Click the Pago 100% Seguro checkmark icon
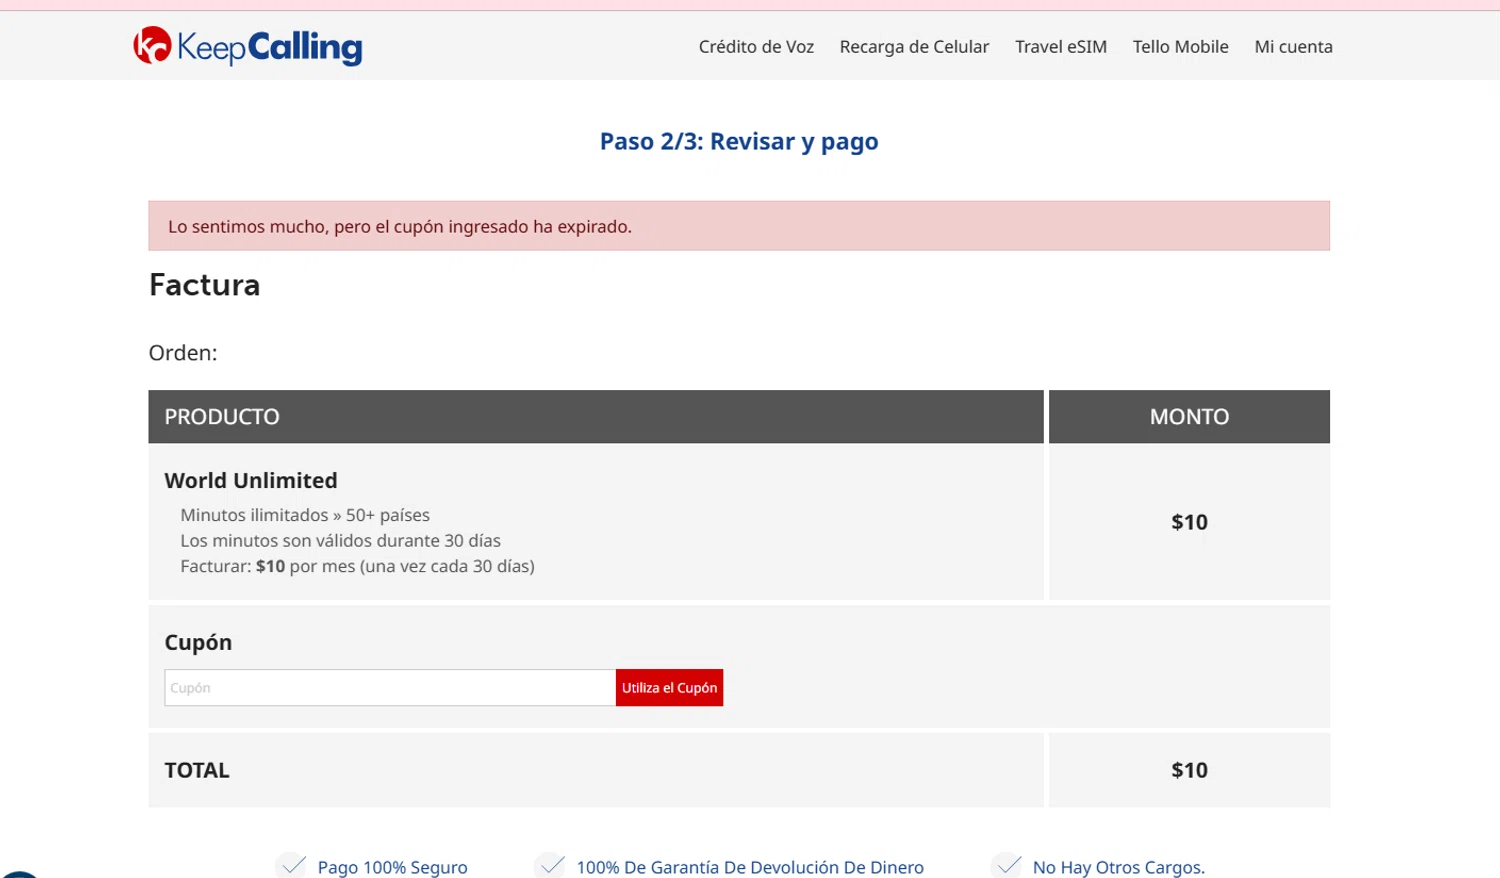The image size is (1500, 878). [x=292, y=865]
